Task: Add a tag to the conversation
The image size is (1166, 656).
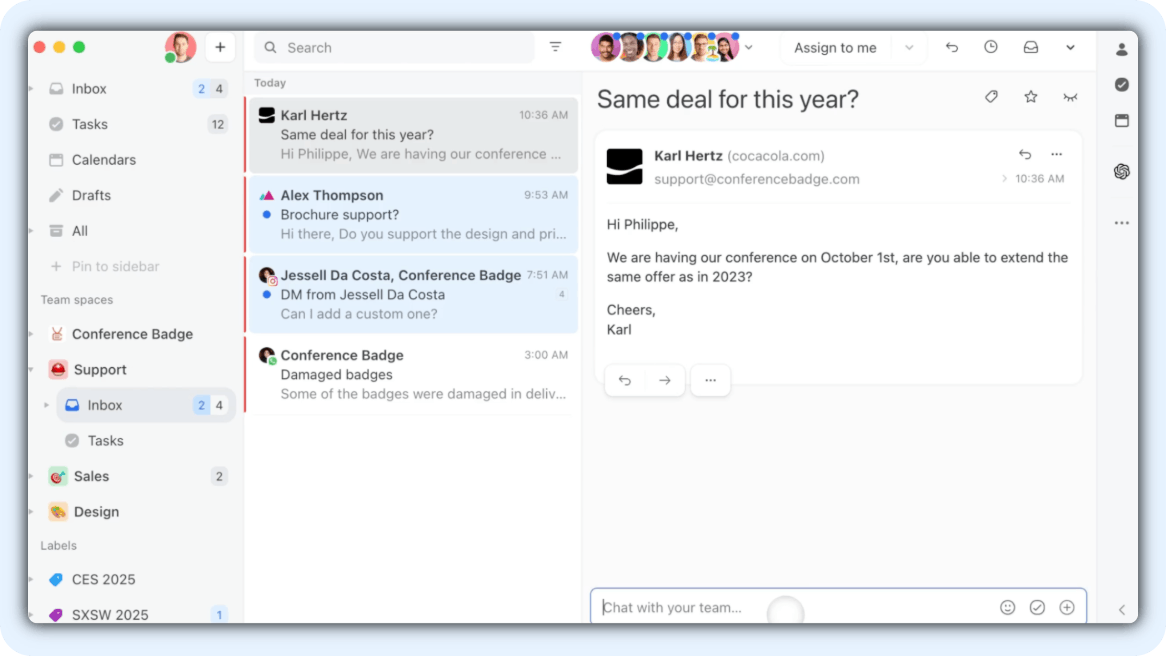Action: pos(991,97)
